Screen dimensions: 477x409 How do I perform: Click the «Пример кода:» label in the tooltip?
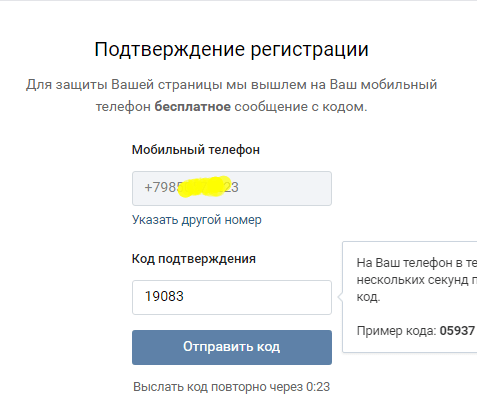click(396, 331)
